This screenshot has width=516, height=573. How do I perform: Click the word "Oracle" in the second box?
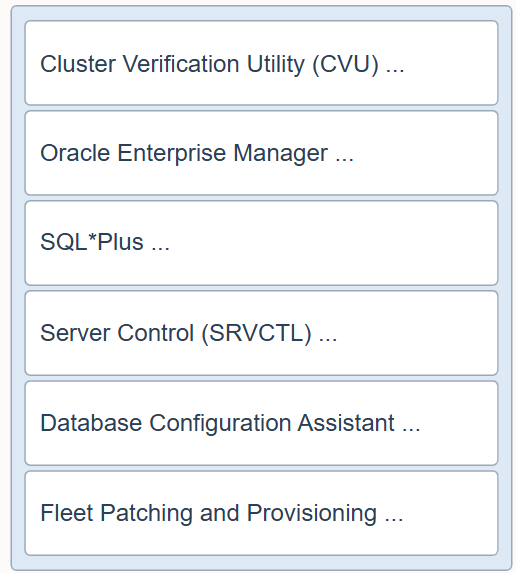point(75,153)
